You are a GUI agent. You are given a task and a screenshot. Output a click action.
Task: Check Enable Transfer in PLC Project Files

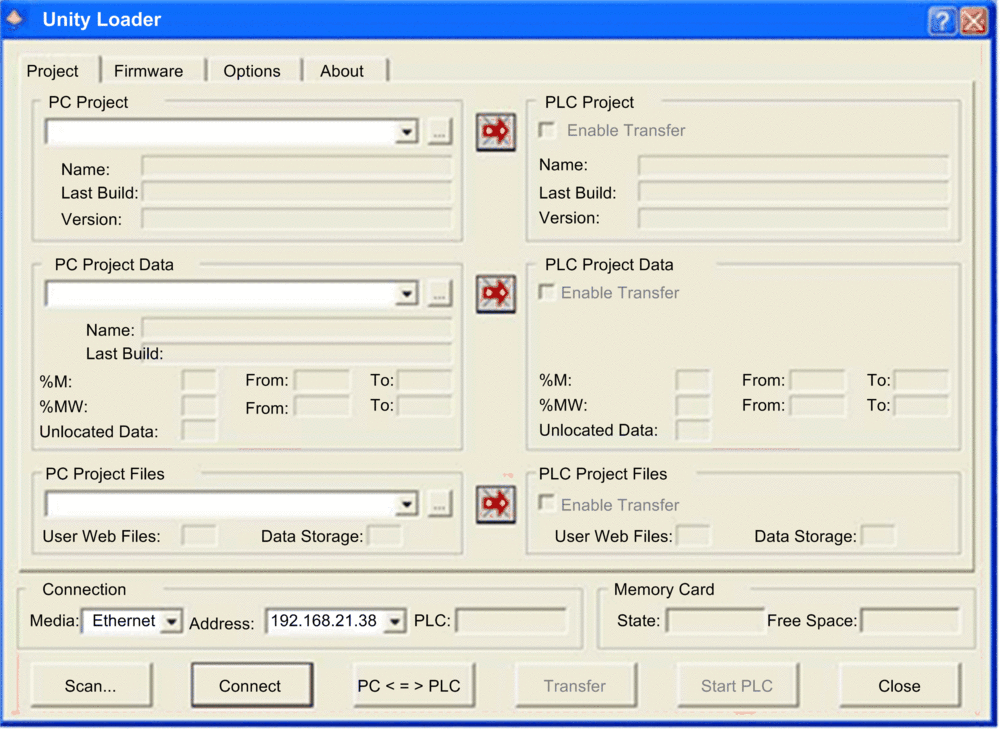click(x=547, y=504)
